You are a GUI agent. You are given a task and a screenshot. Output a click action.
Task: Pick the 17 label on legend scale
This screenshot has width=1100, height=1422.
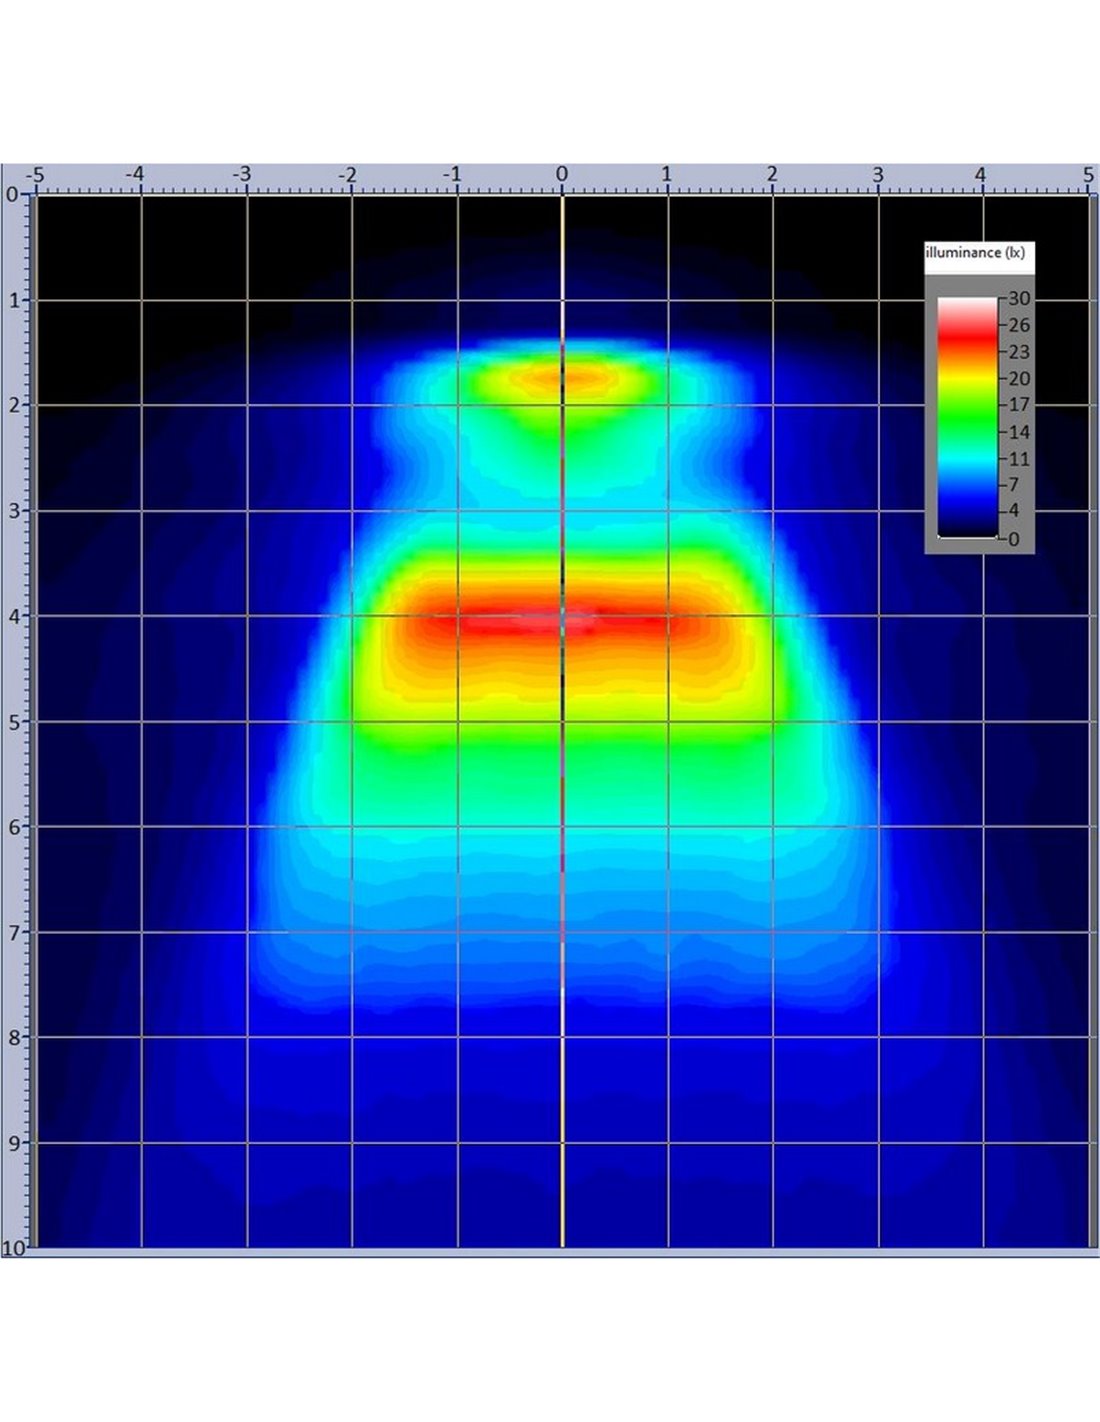(1019, 405)
